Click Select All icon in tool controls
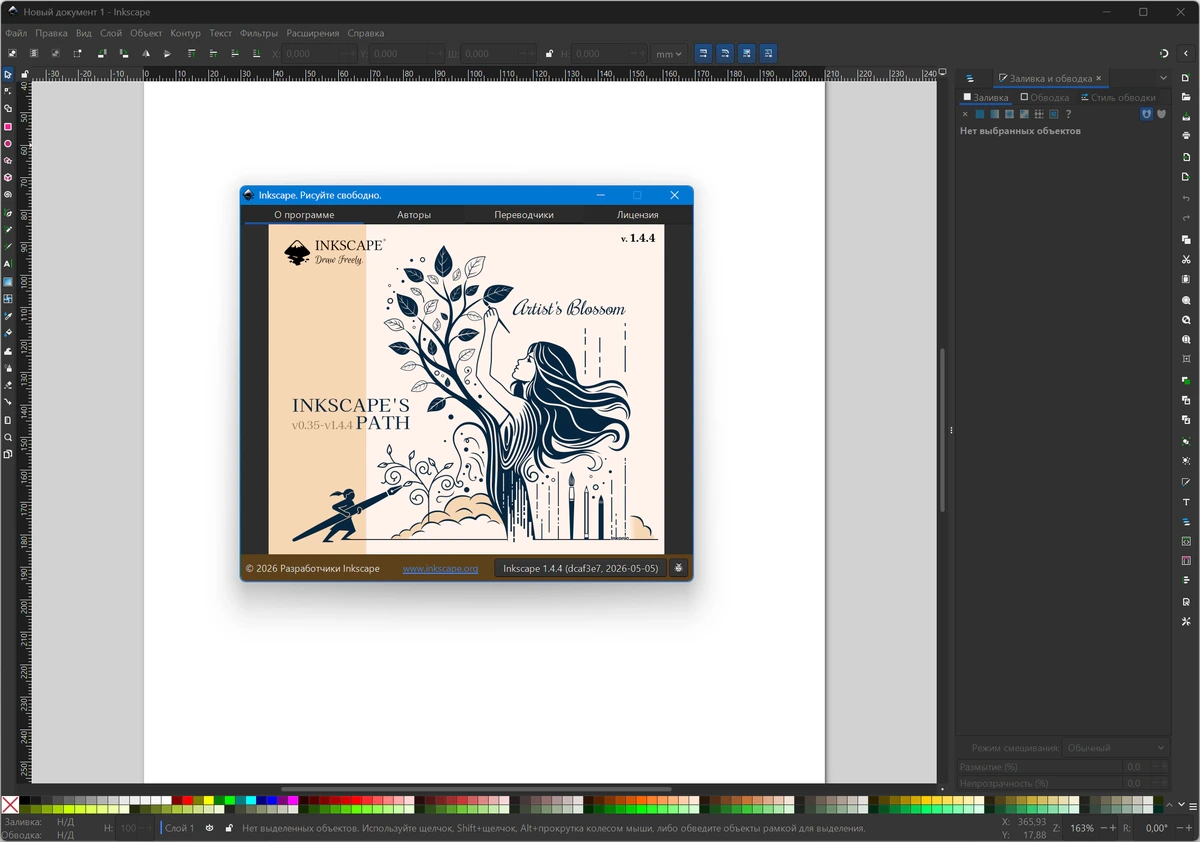The width and height of the screenshot is (1200, 842). [12, 54]
